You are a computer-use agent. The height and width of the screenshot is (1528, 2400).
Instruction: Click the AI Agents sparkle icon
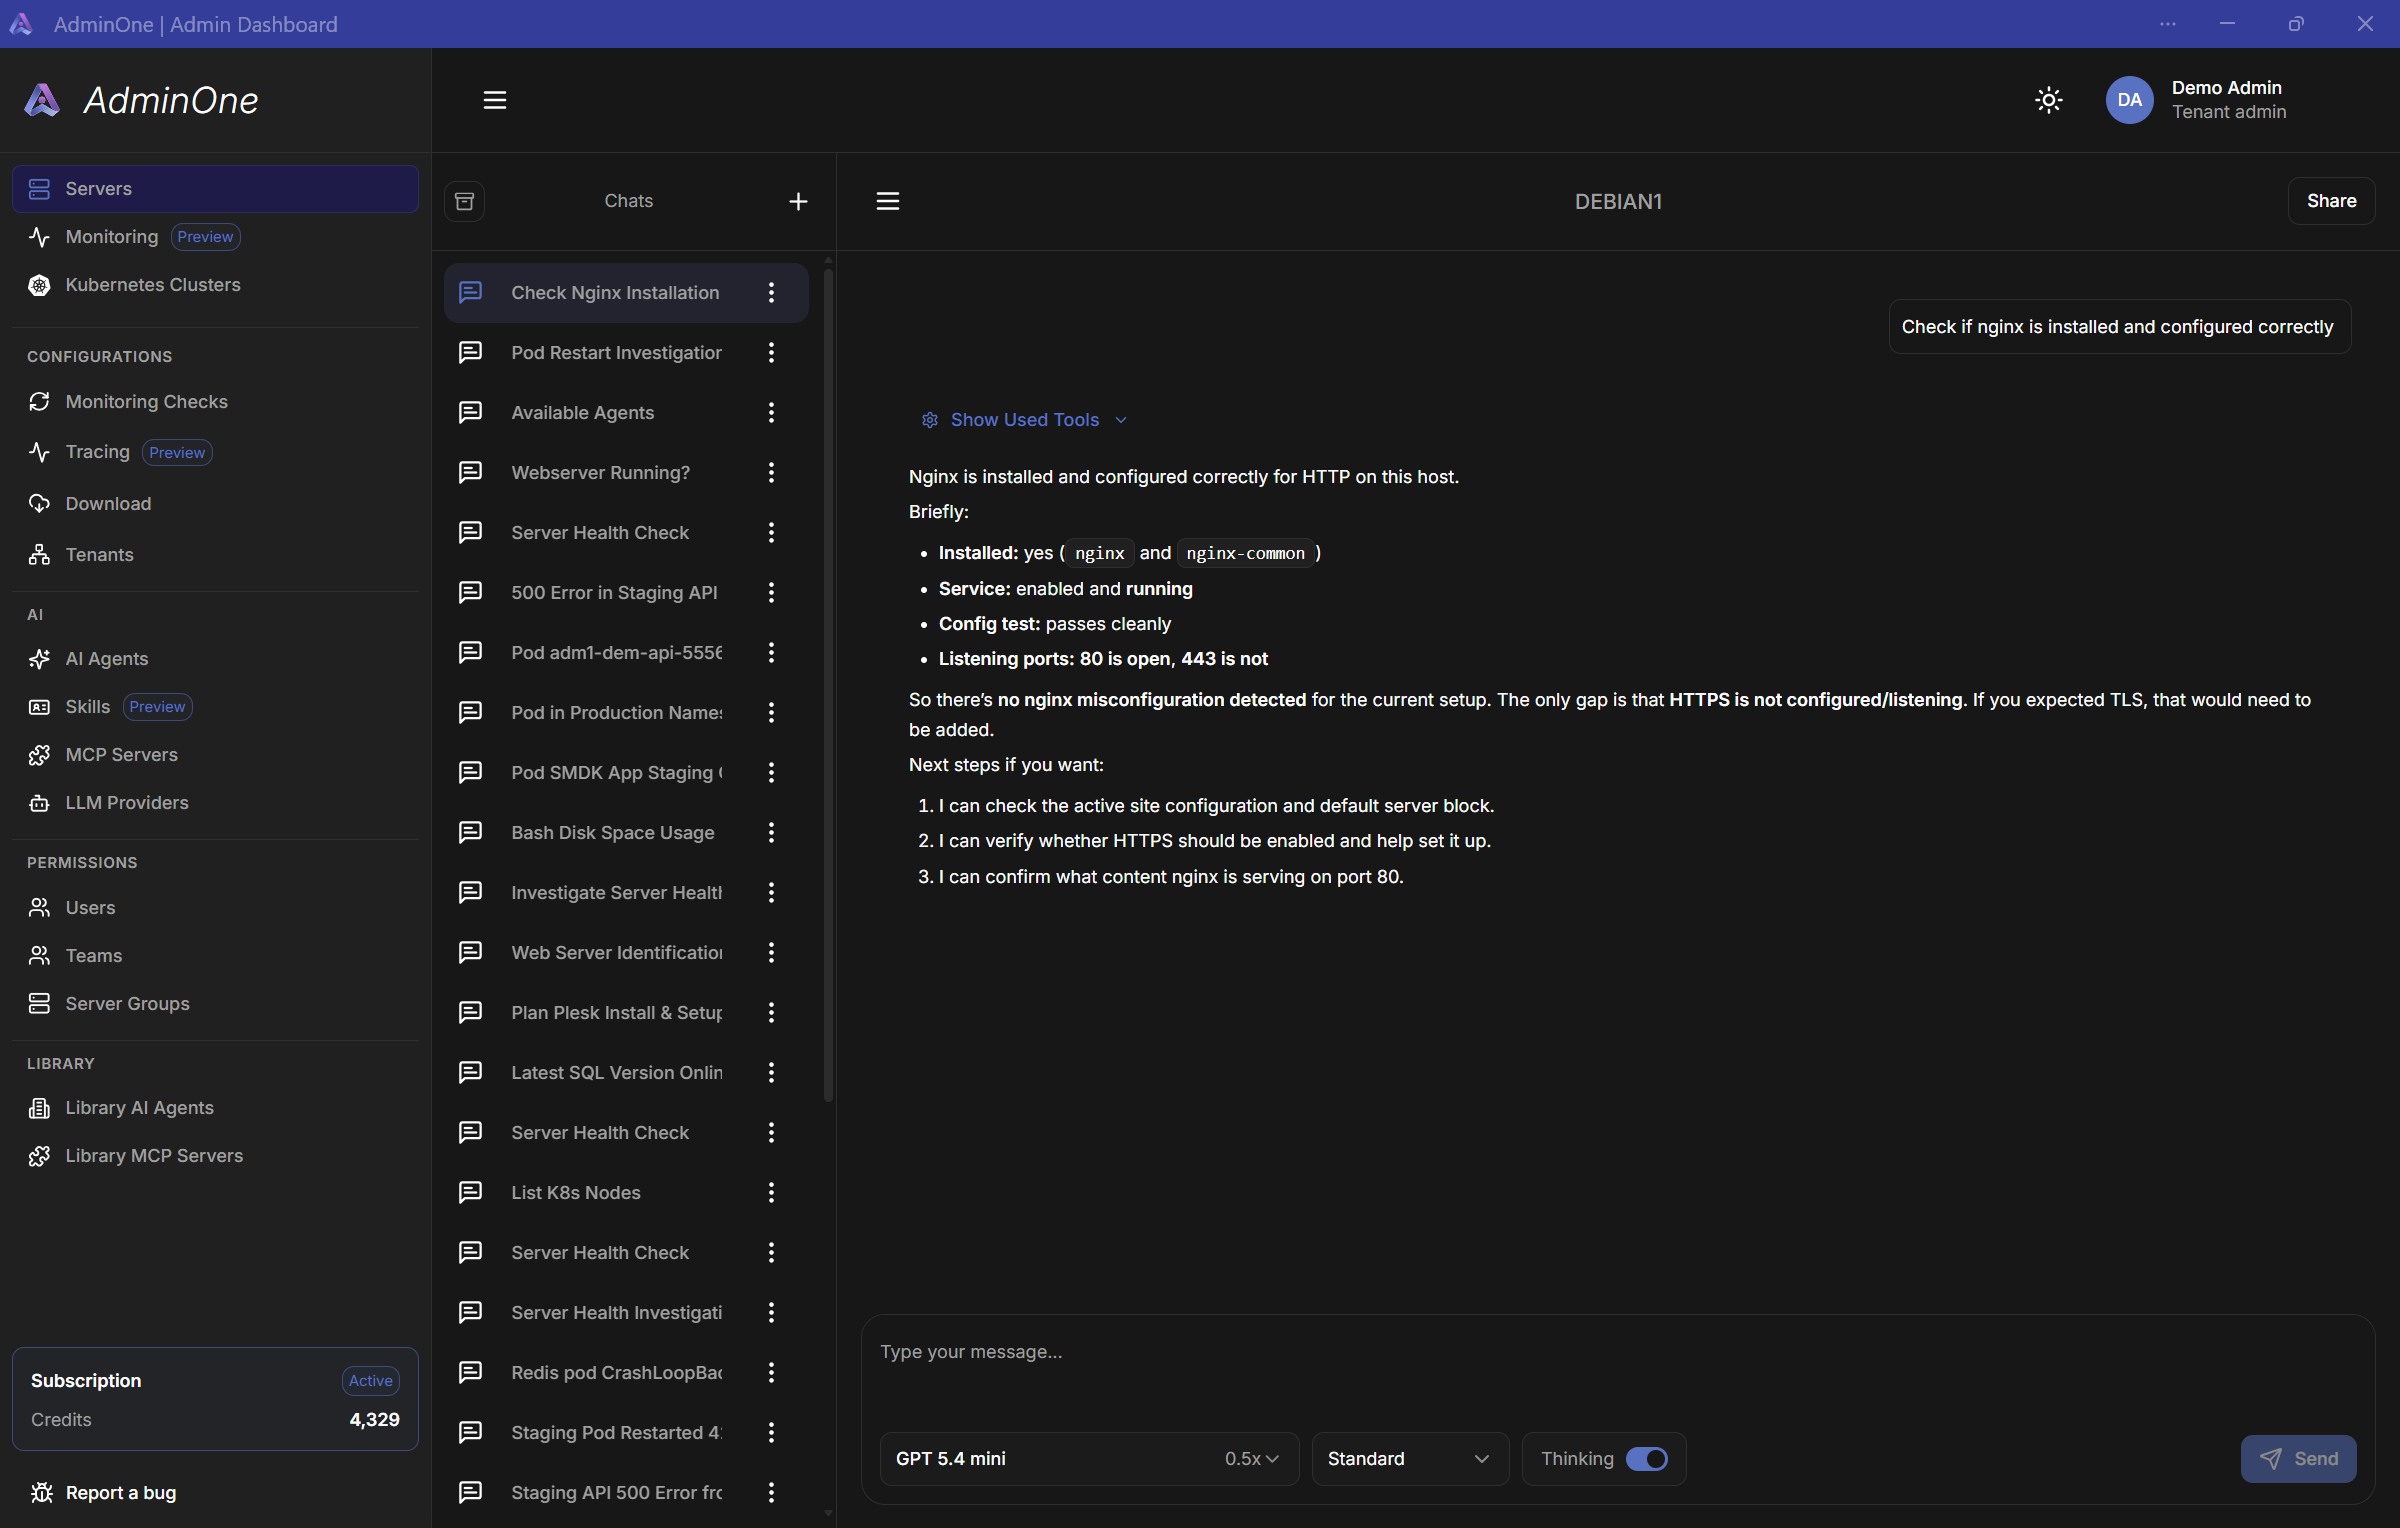coord(39,659)
